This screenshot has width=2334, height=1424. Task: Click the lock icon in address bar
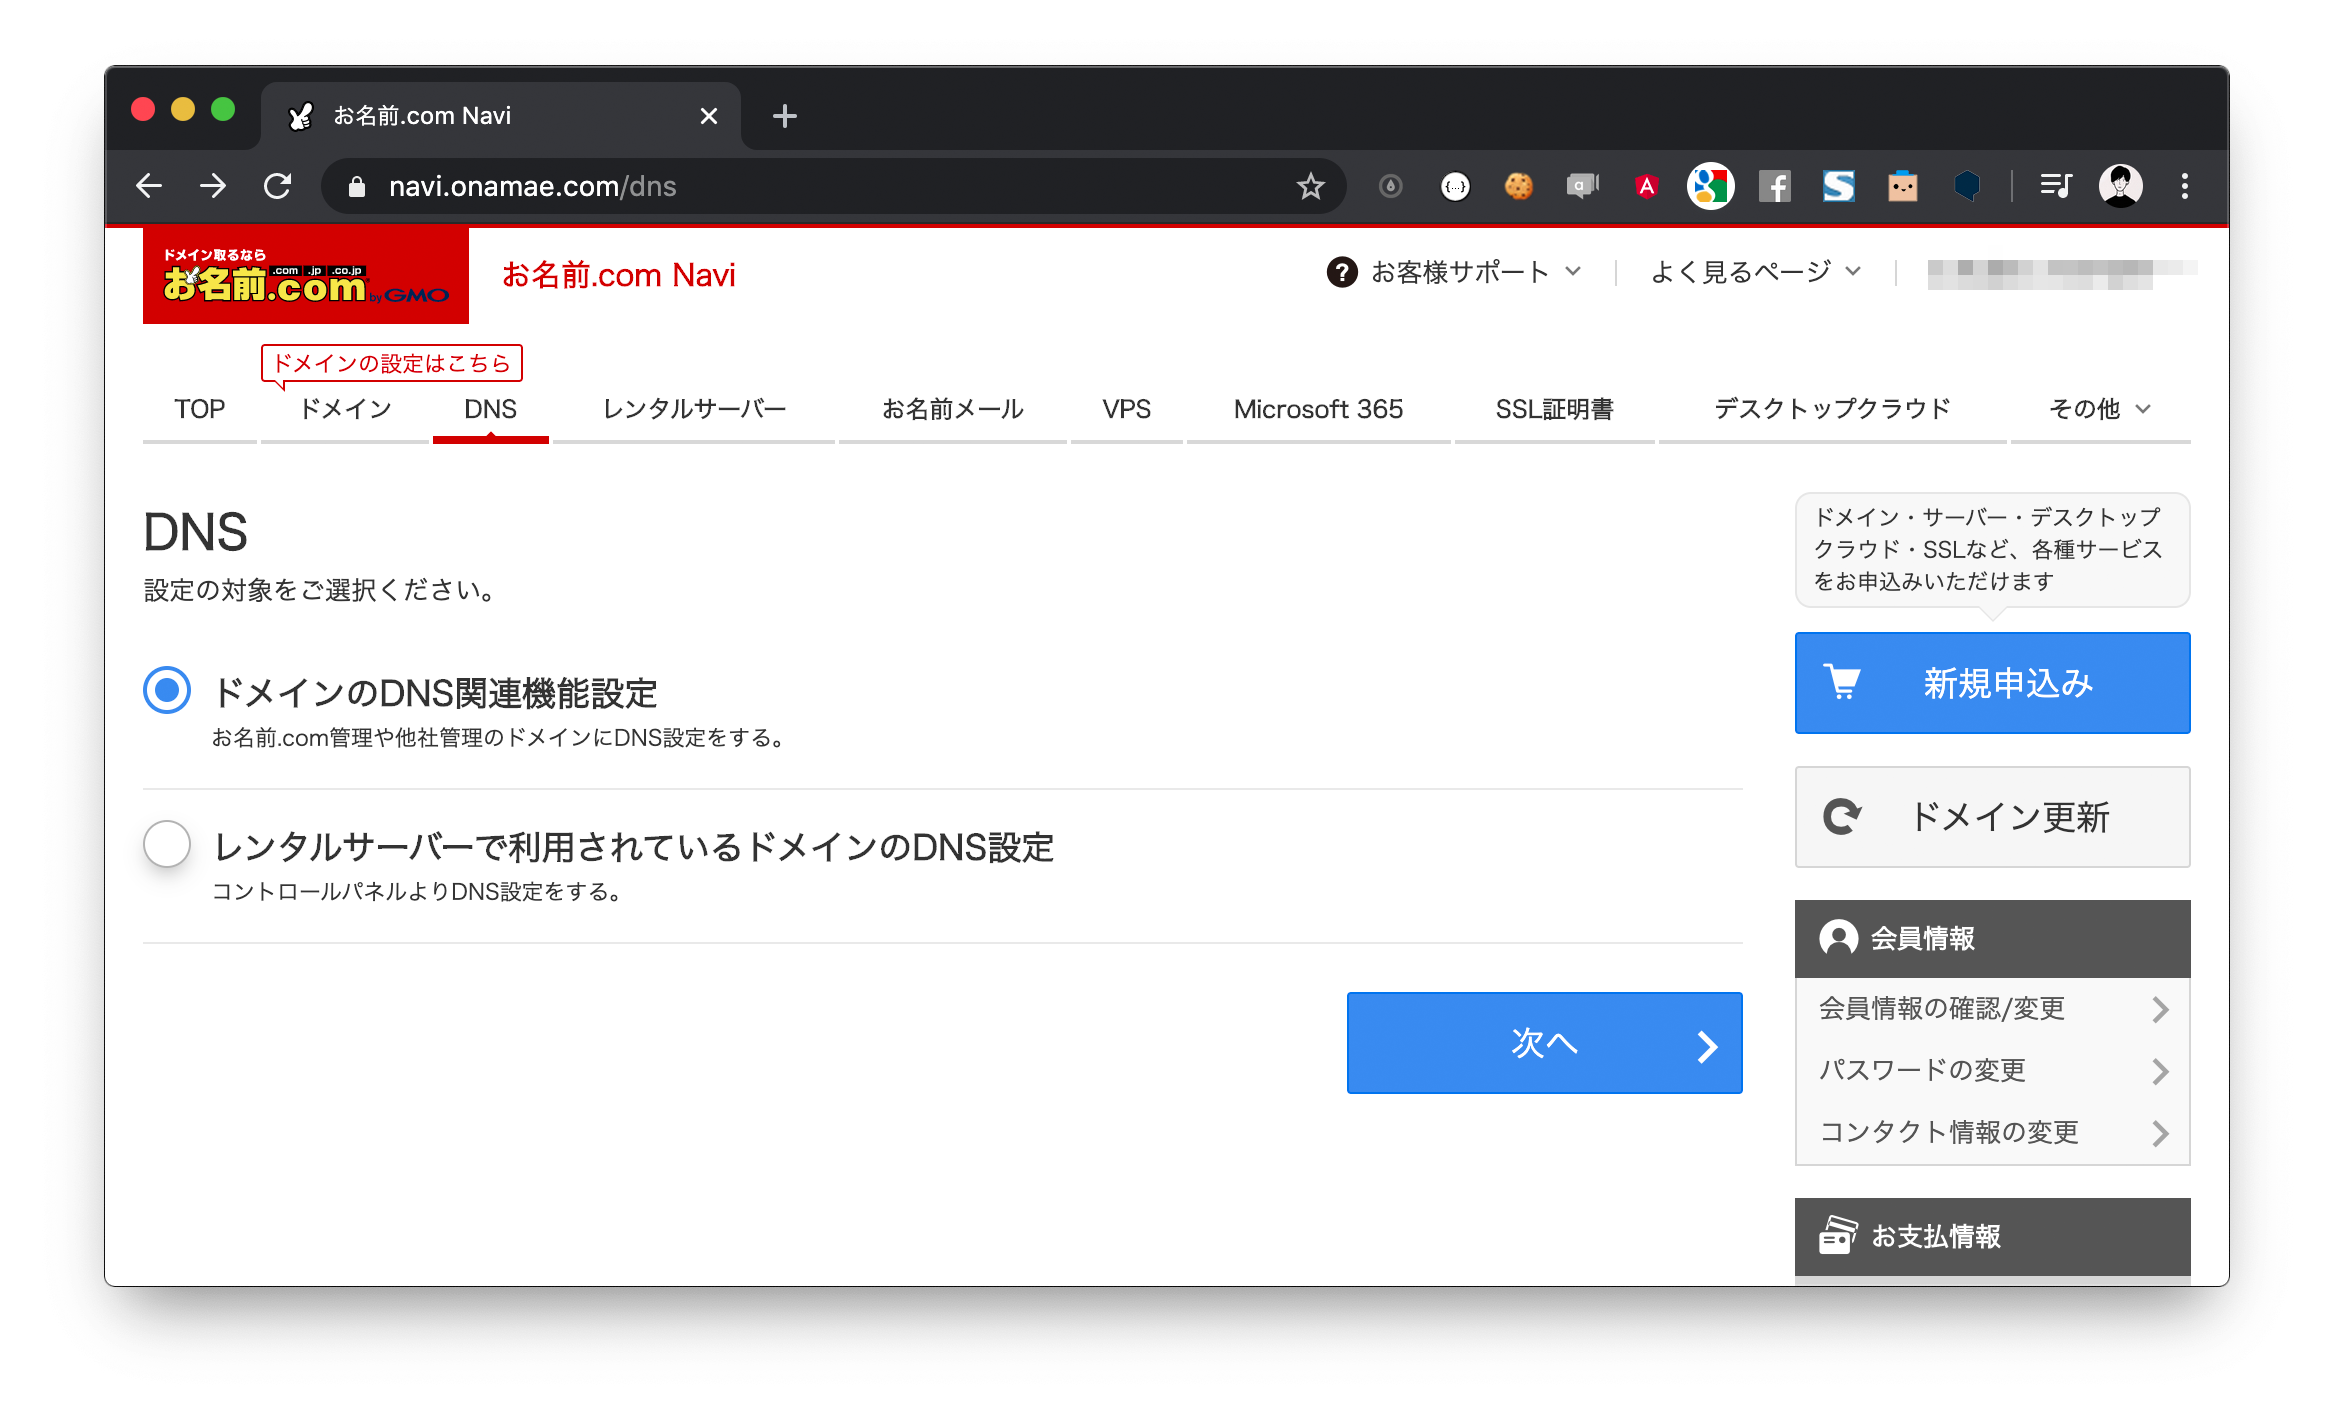tap(356, 187)
